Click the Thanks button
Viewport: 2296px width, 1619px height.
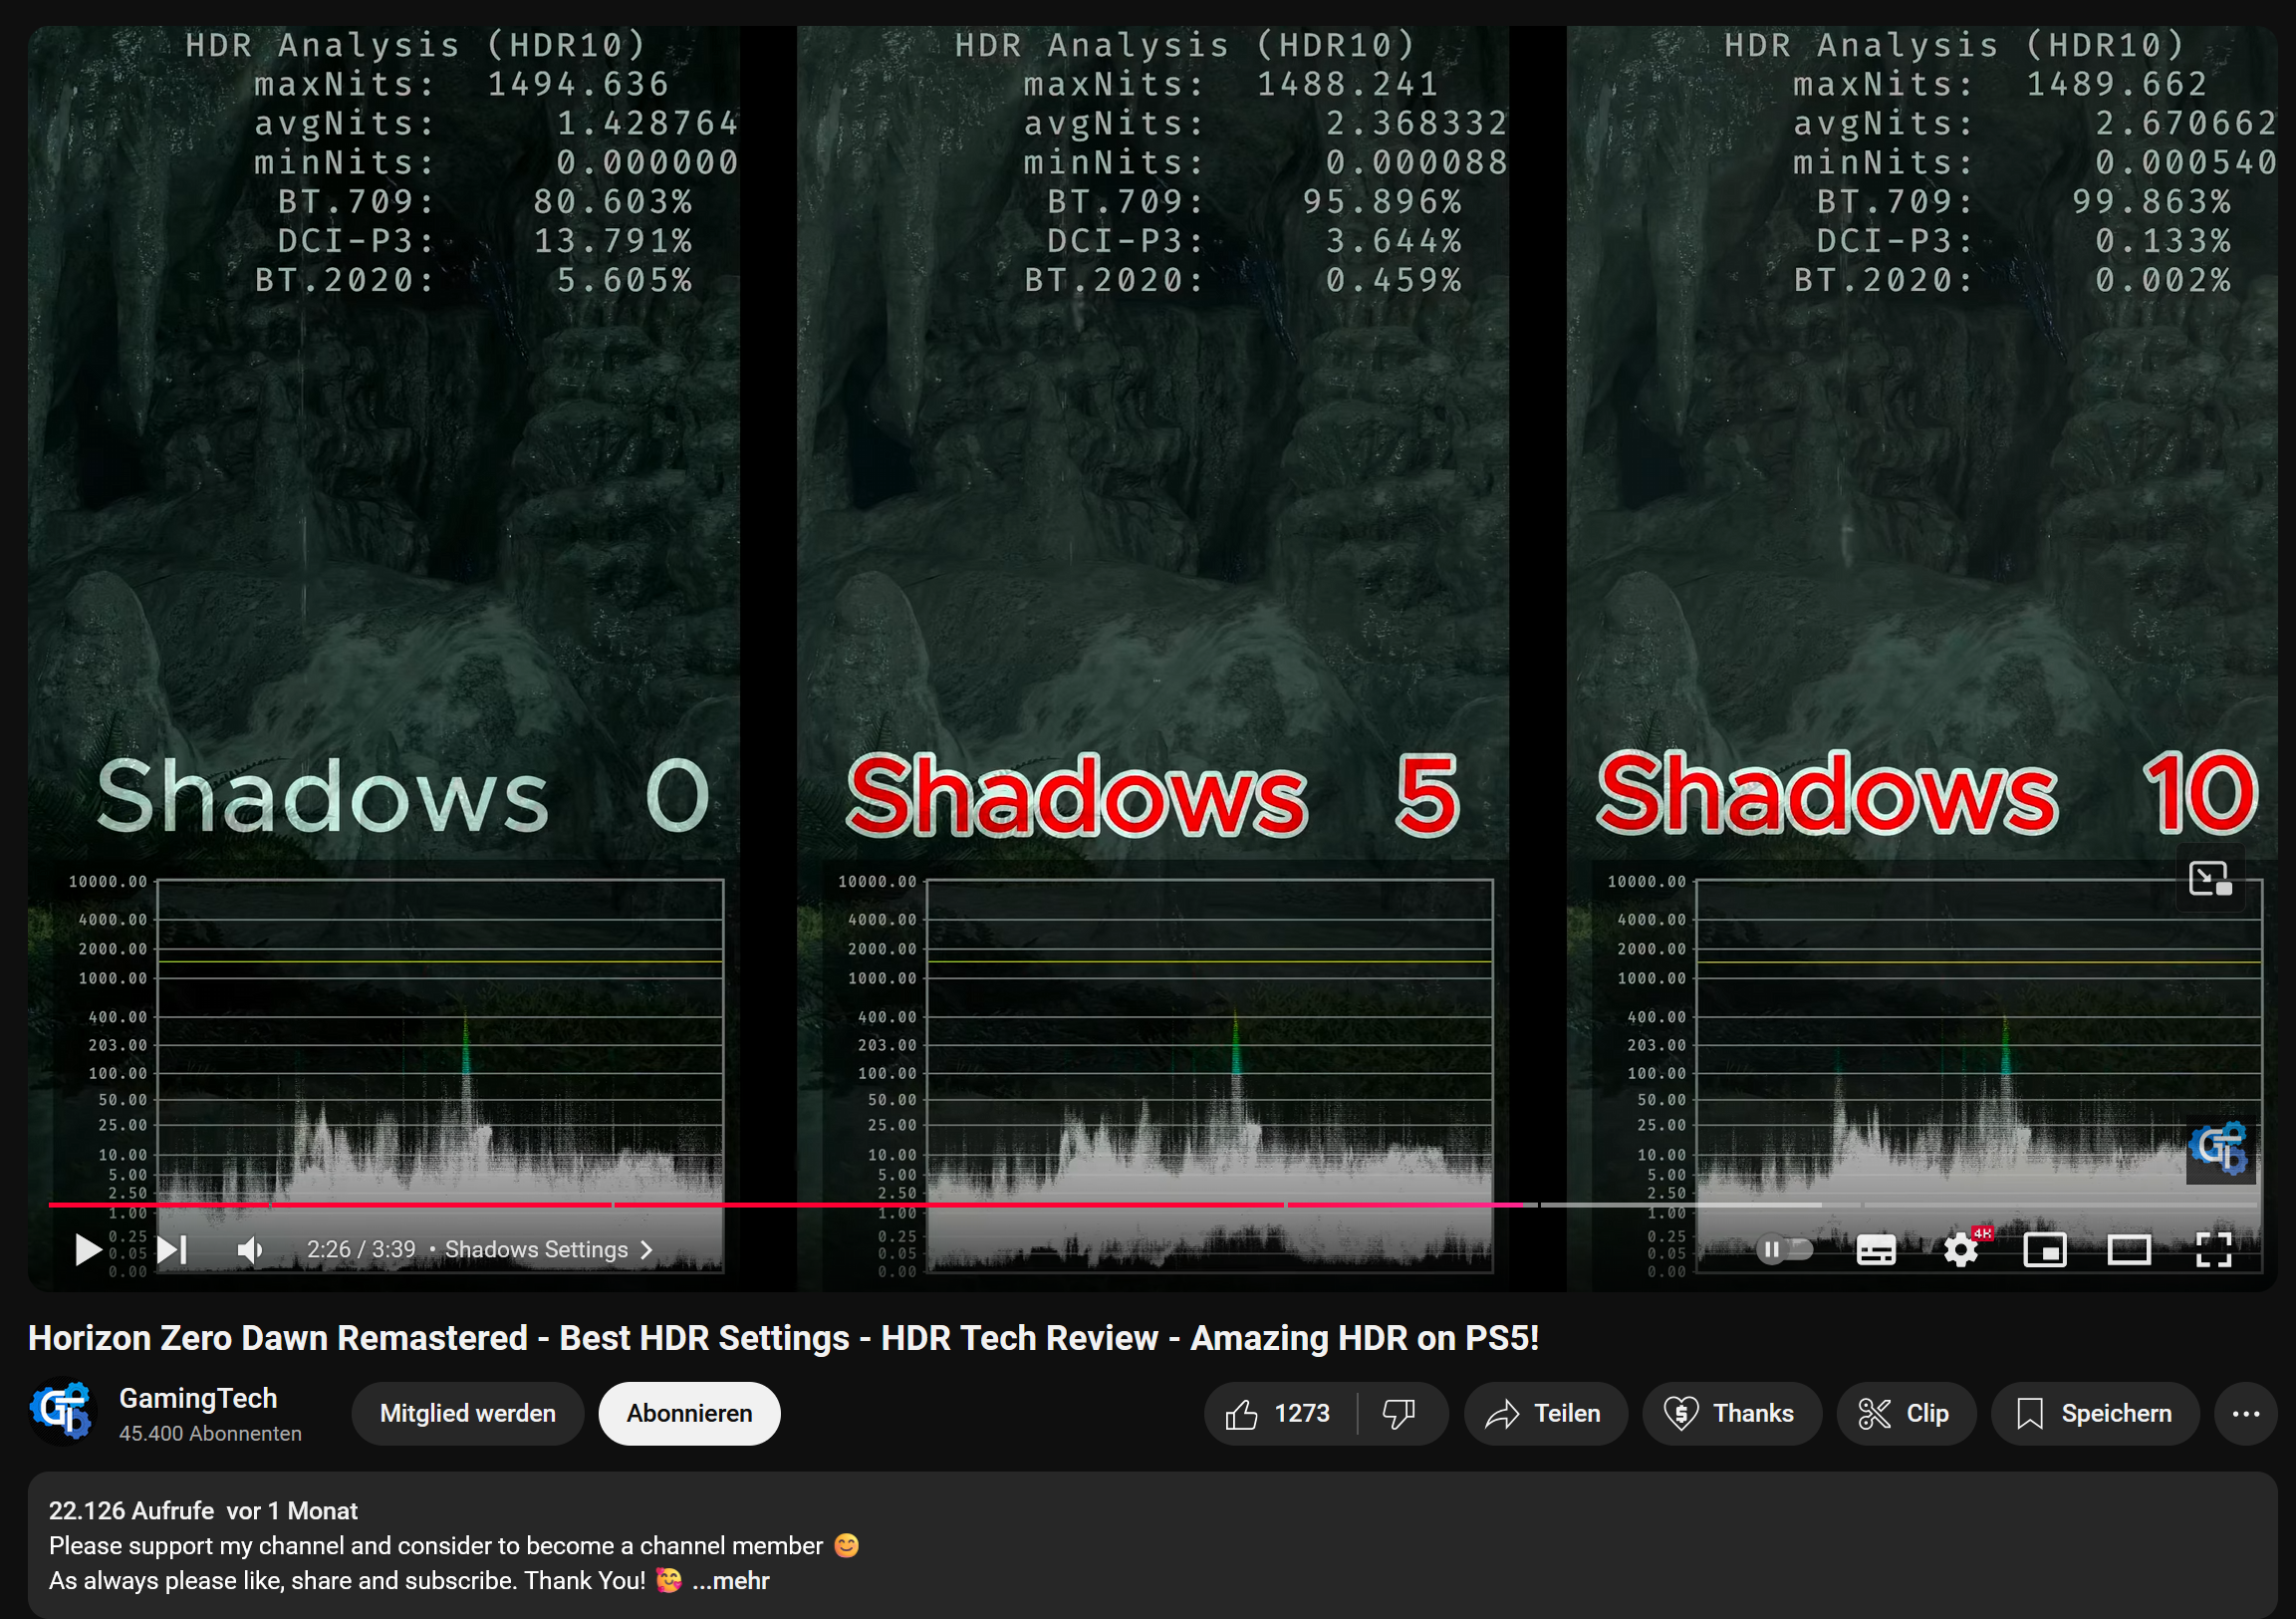[x=1734, y=1412]
